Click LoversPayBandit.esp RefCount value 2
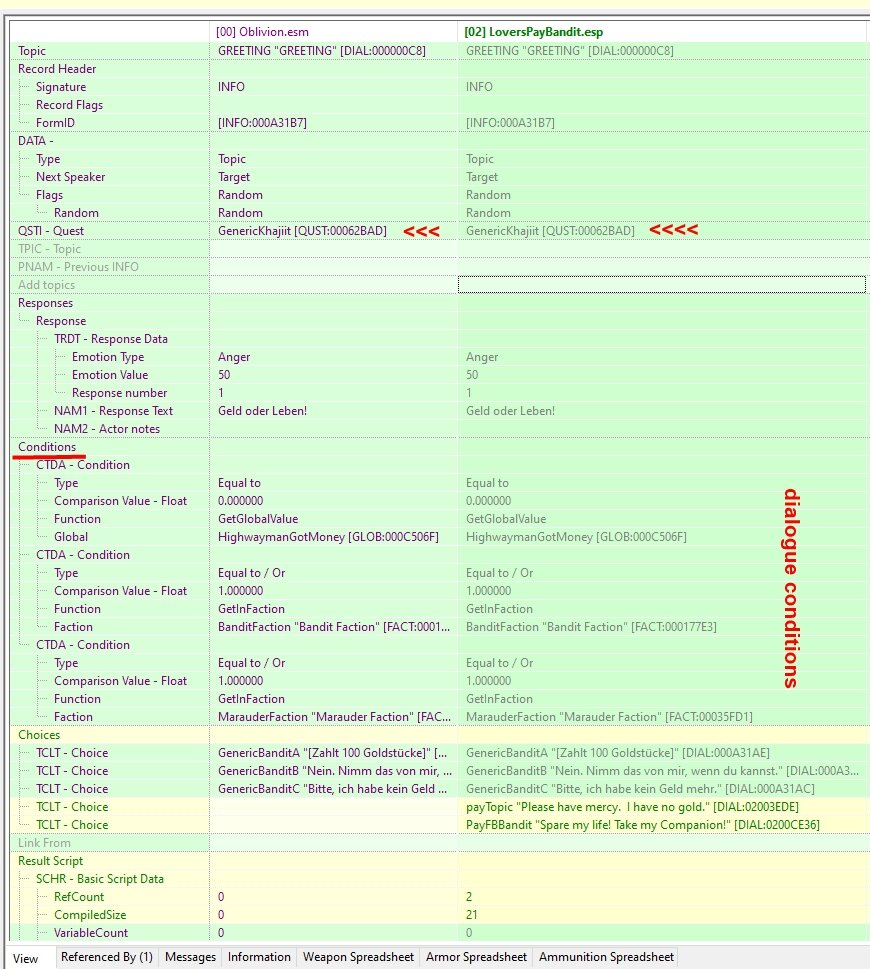Image resolution: width=870 pixels, height=969 pixels. pos(662,896)
